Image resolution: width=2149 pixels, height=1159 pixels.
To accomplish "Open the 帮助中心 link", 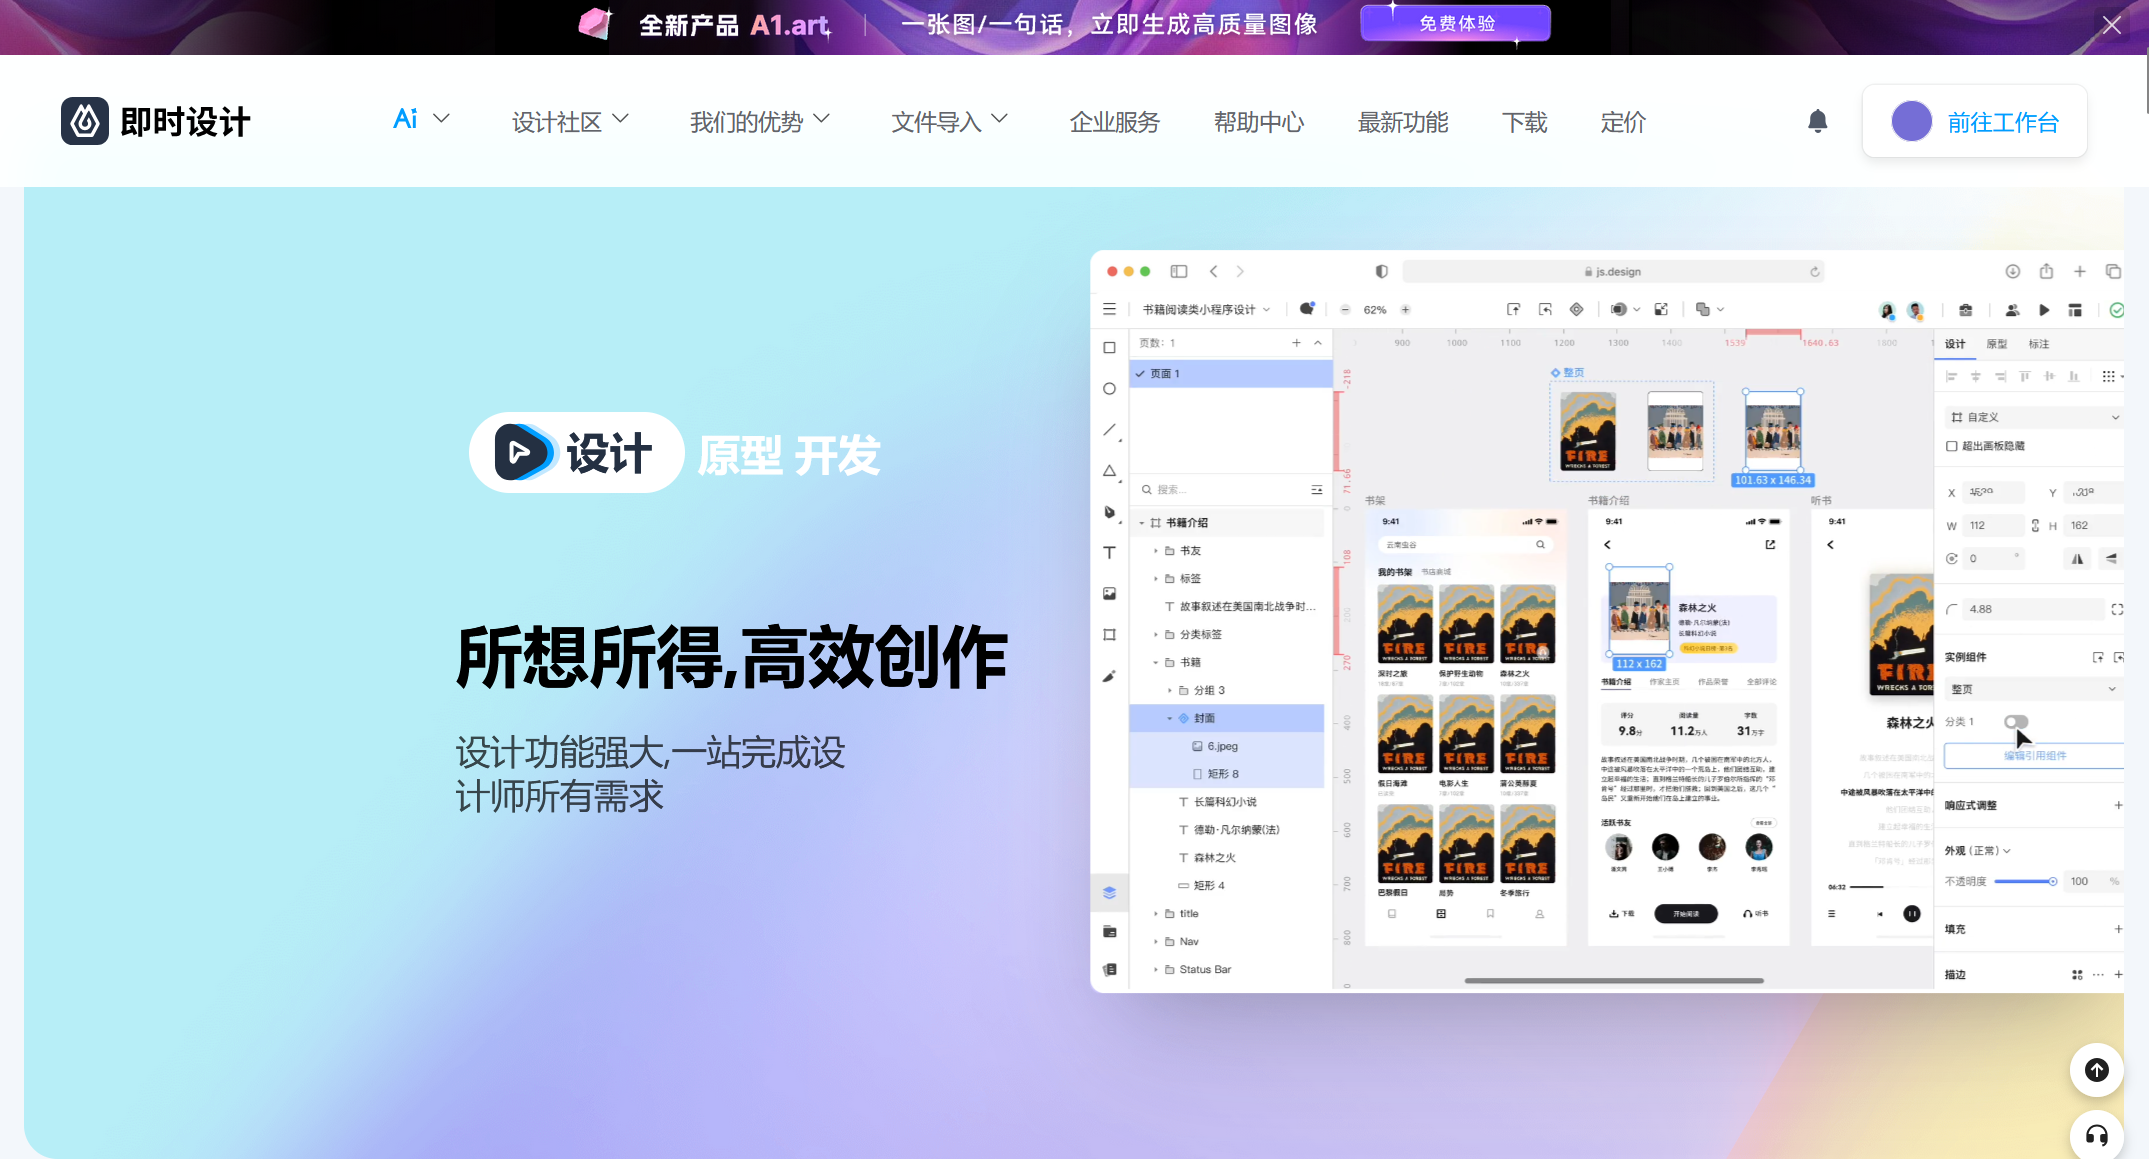I will pos(1259,122).
